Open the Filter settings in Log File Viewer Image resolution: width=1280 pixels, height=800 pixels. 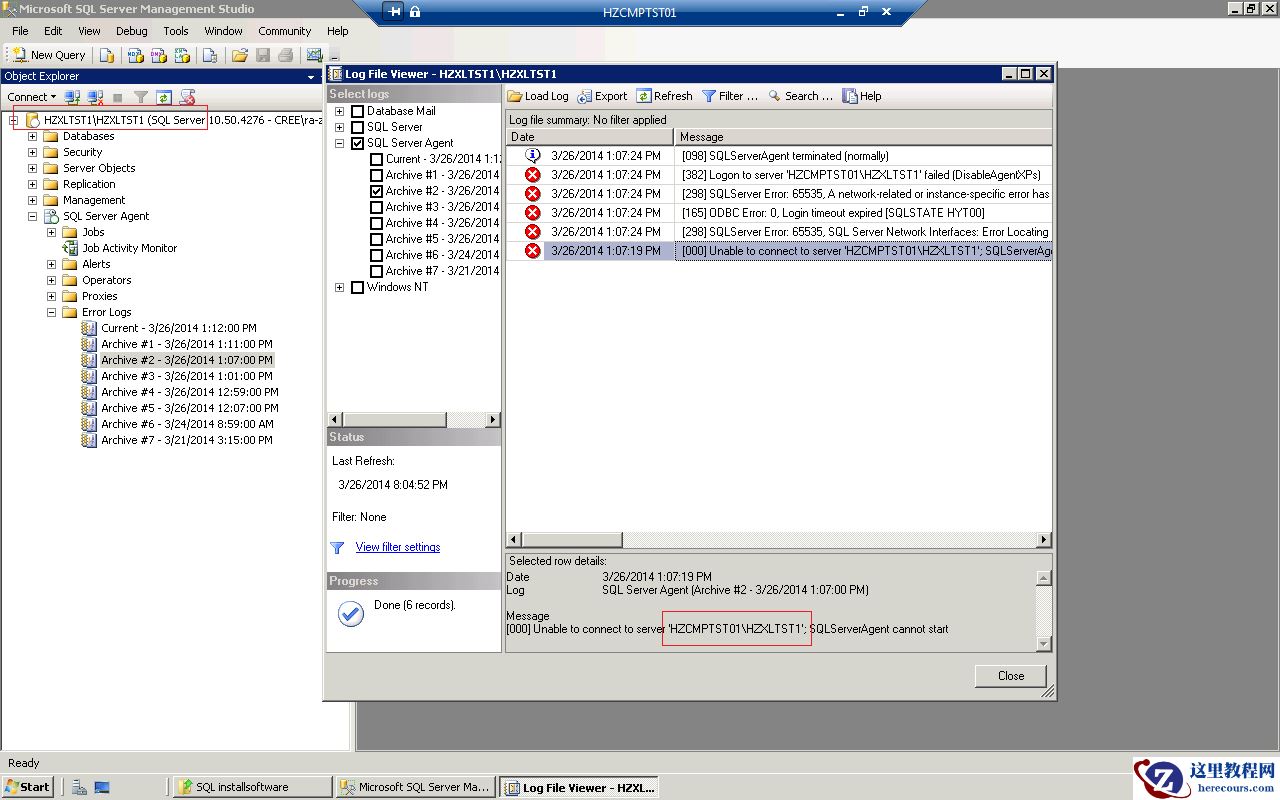pos(729,95)
